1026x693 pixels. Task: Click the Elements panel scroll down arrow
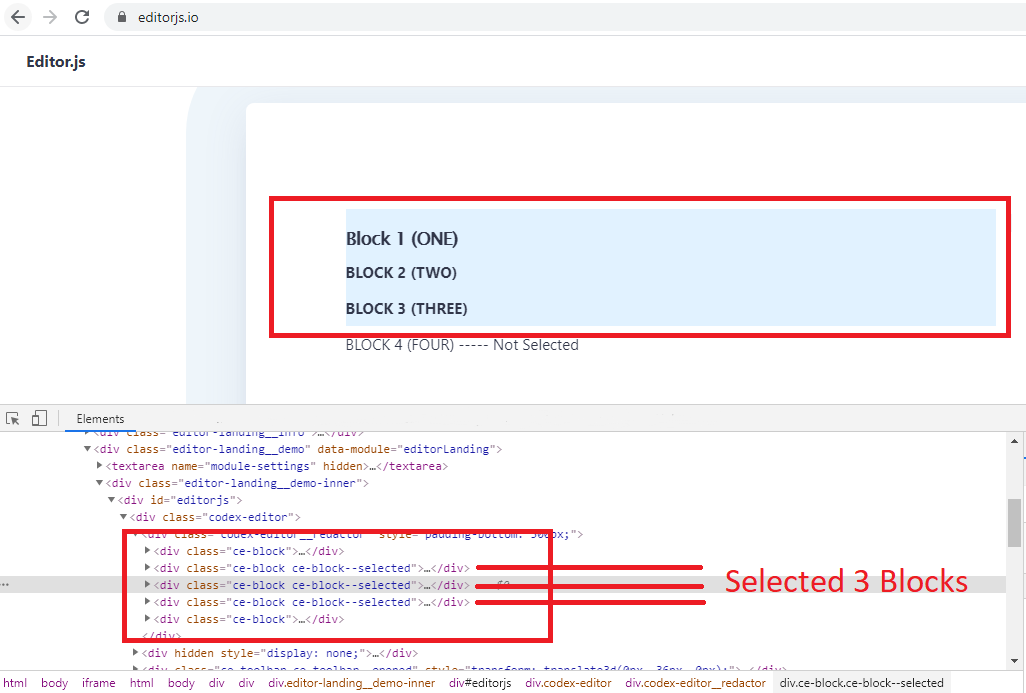(1014, 661)
